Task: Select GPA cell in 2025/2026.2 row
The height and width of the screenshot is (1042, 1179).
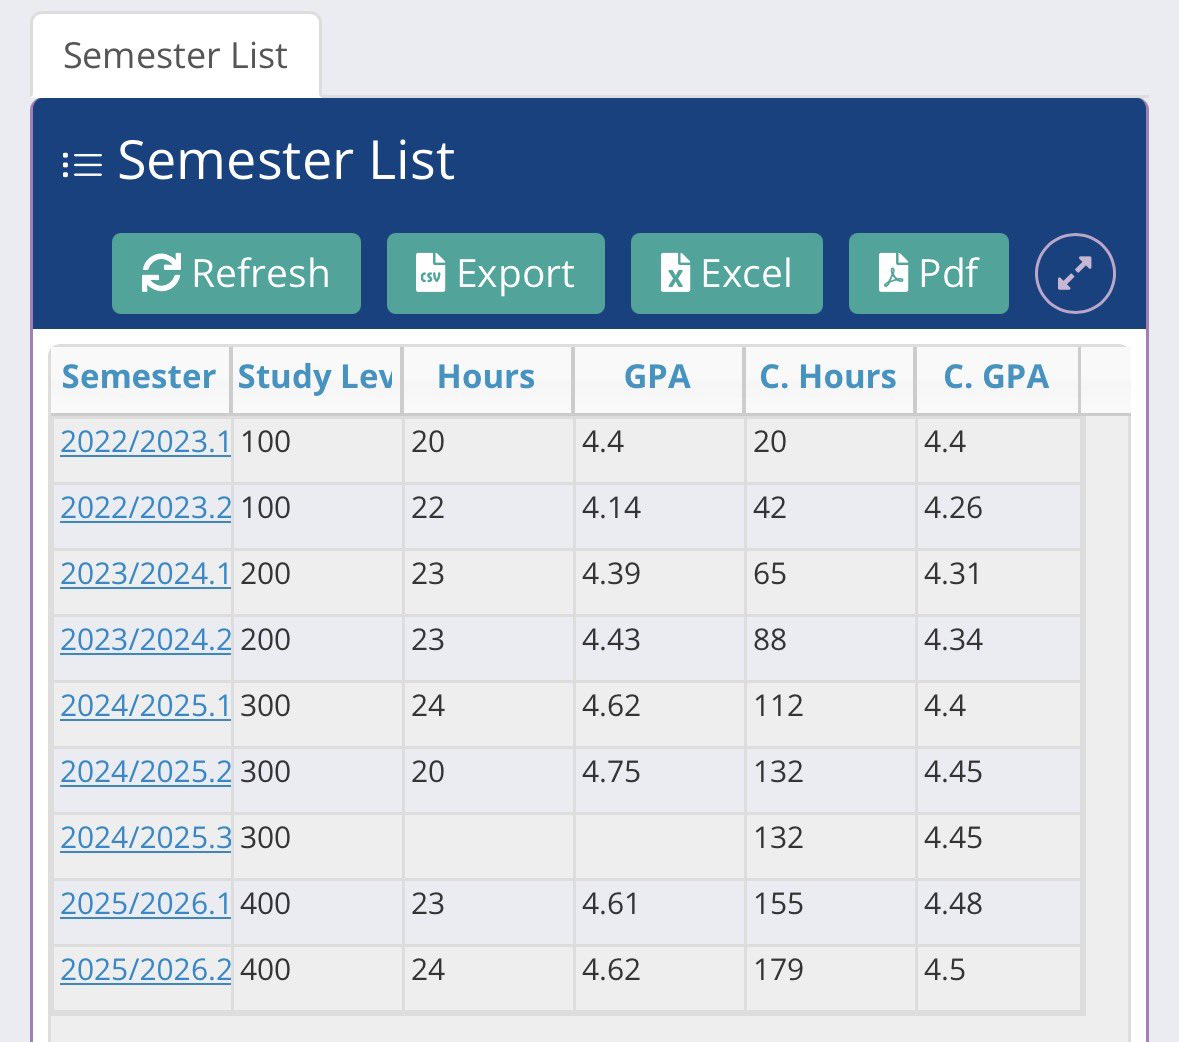Action: click(x=659, y=978)
